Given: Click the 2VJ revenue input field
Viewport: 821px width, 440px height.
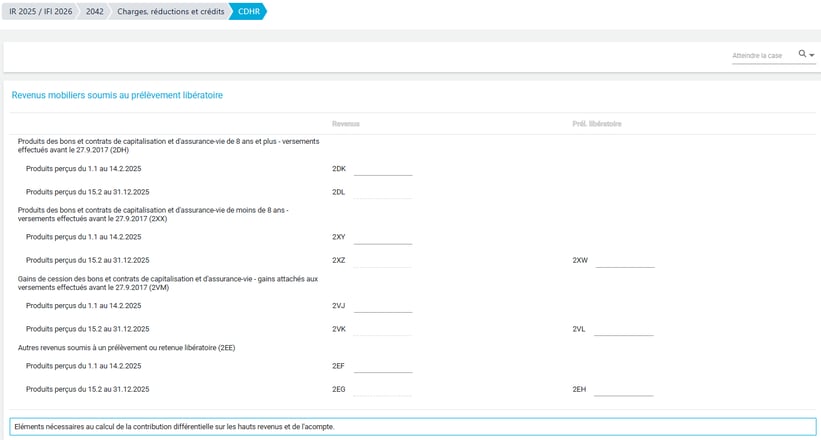Looking at the screenshot, I should pyautogui.click(x=382, y=305).
